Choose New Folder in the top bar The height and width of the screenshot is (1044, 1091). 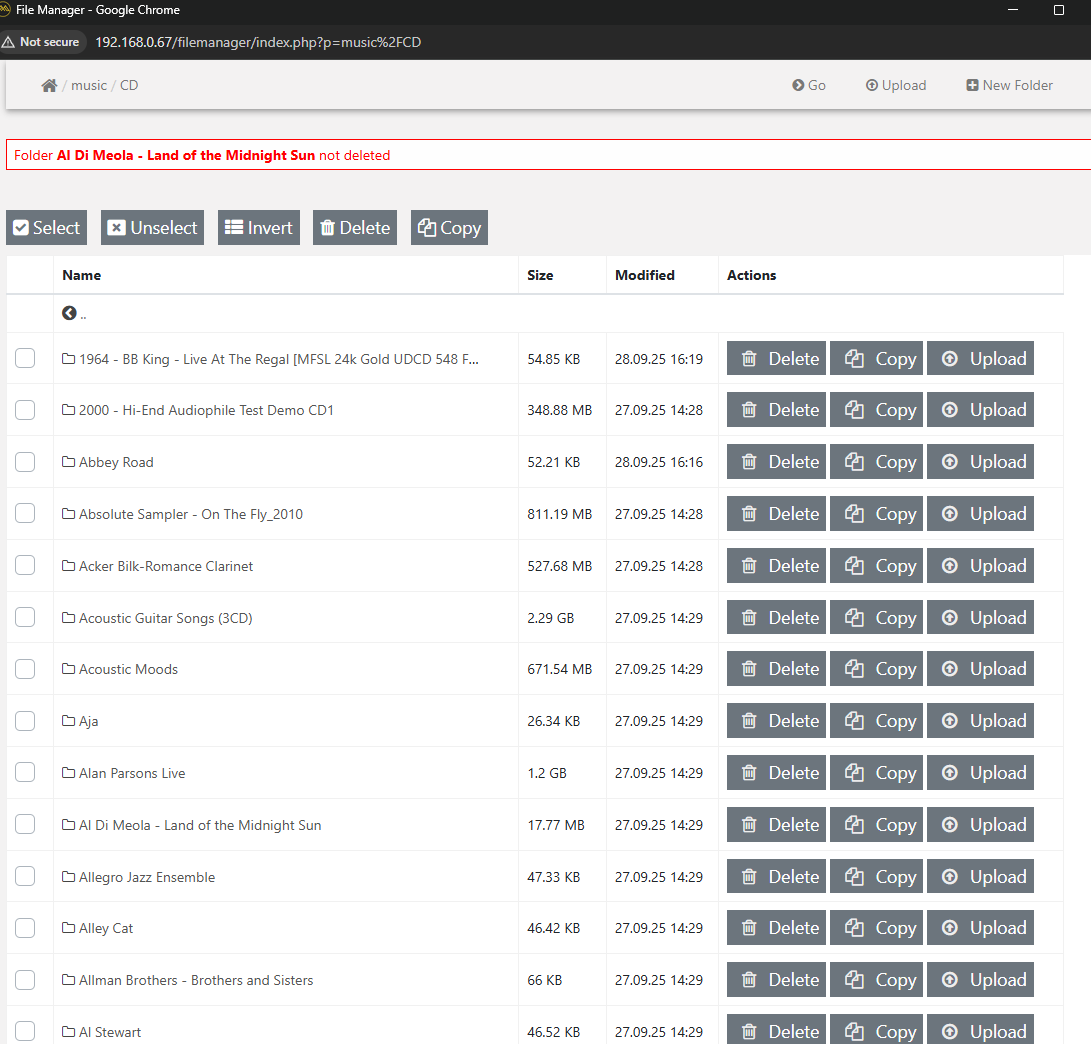click(1009, 86)
